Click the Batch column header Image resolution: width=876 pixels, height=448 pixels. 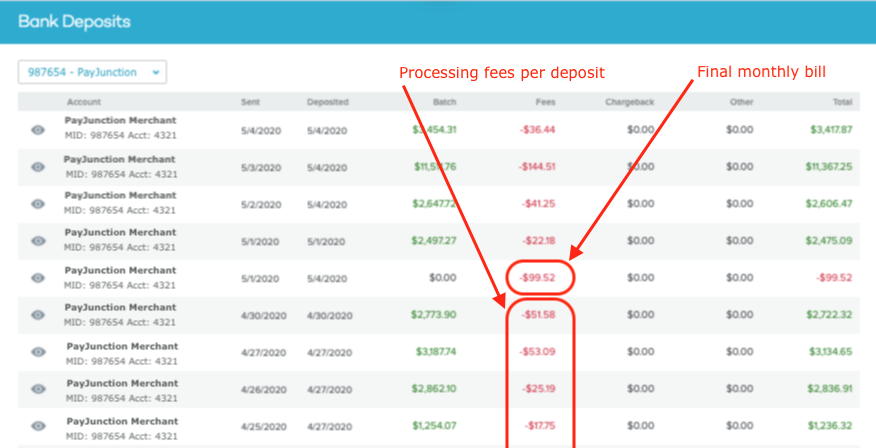tap(445, 102)
